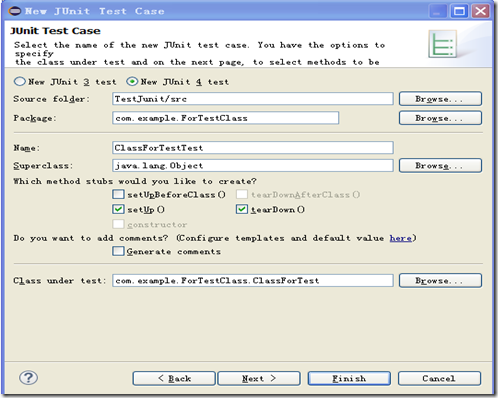Viewport: 498px width, 398px height.
Task: Close the New JUnit Test Case window
Action: click(481, 11)
